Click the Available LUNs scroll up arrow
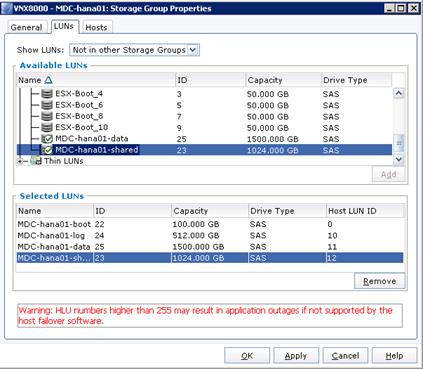 (x=399, y=93)
